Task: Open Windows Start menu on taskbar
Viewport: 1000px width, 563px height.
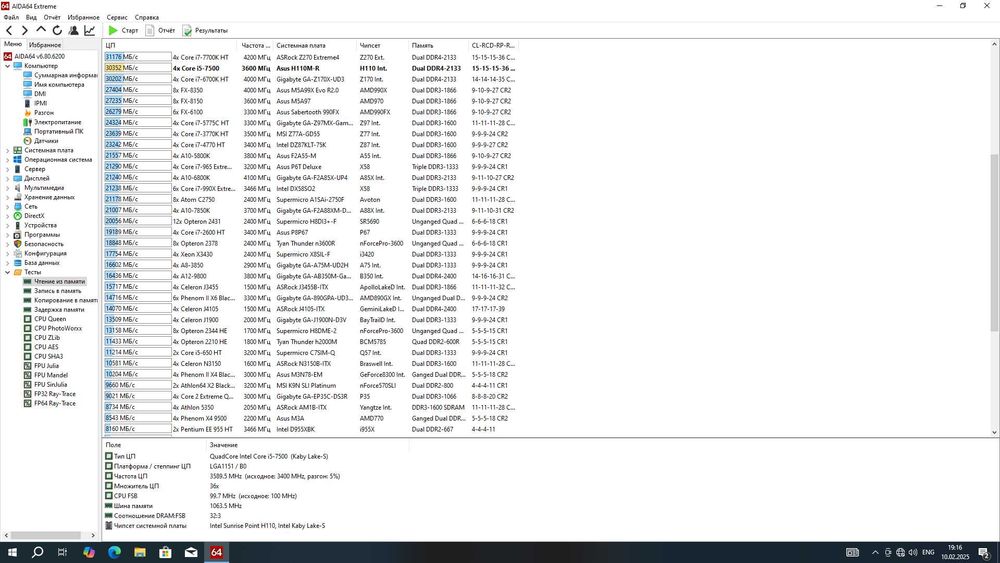Action: (x=11, y=552)
